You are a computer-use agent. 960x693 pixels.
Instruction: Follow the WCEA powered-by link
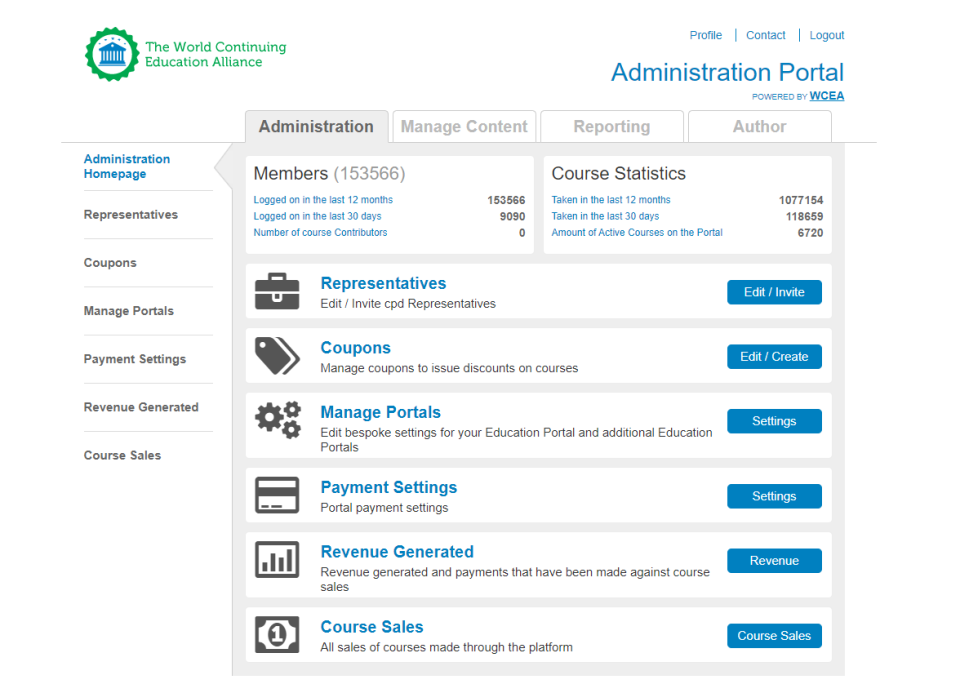827,96
